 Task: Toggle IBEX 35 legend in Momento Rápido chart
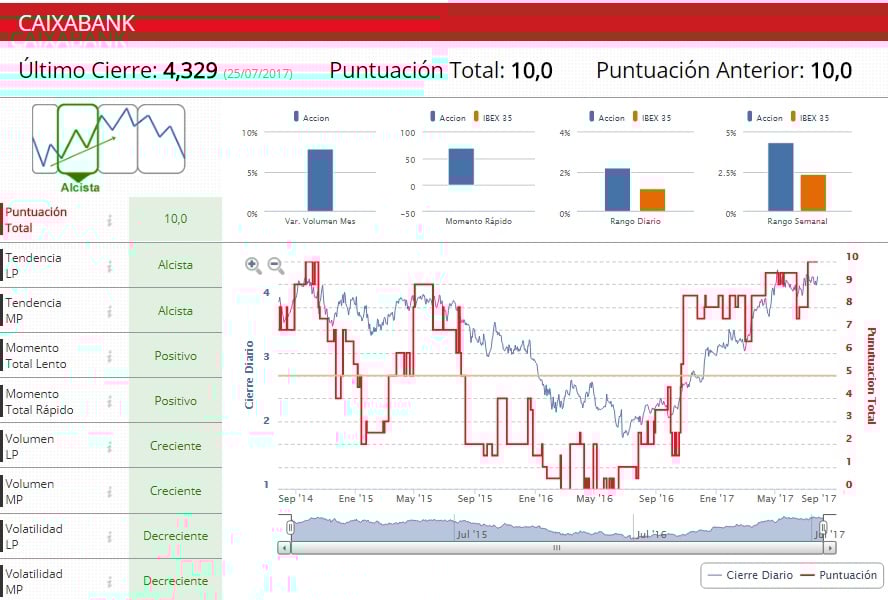(x=493, y=117)
